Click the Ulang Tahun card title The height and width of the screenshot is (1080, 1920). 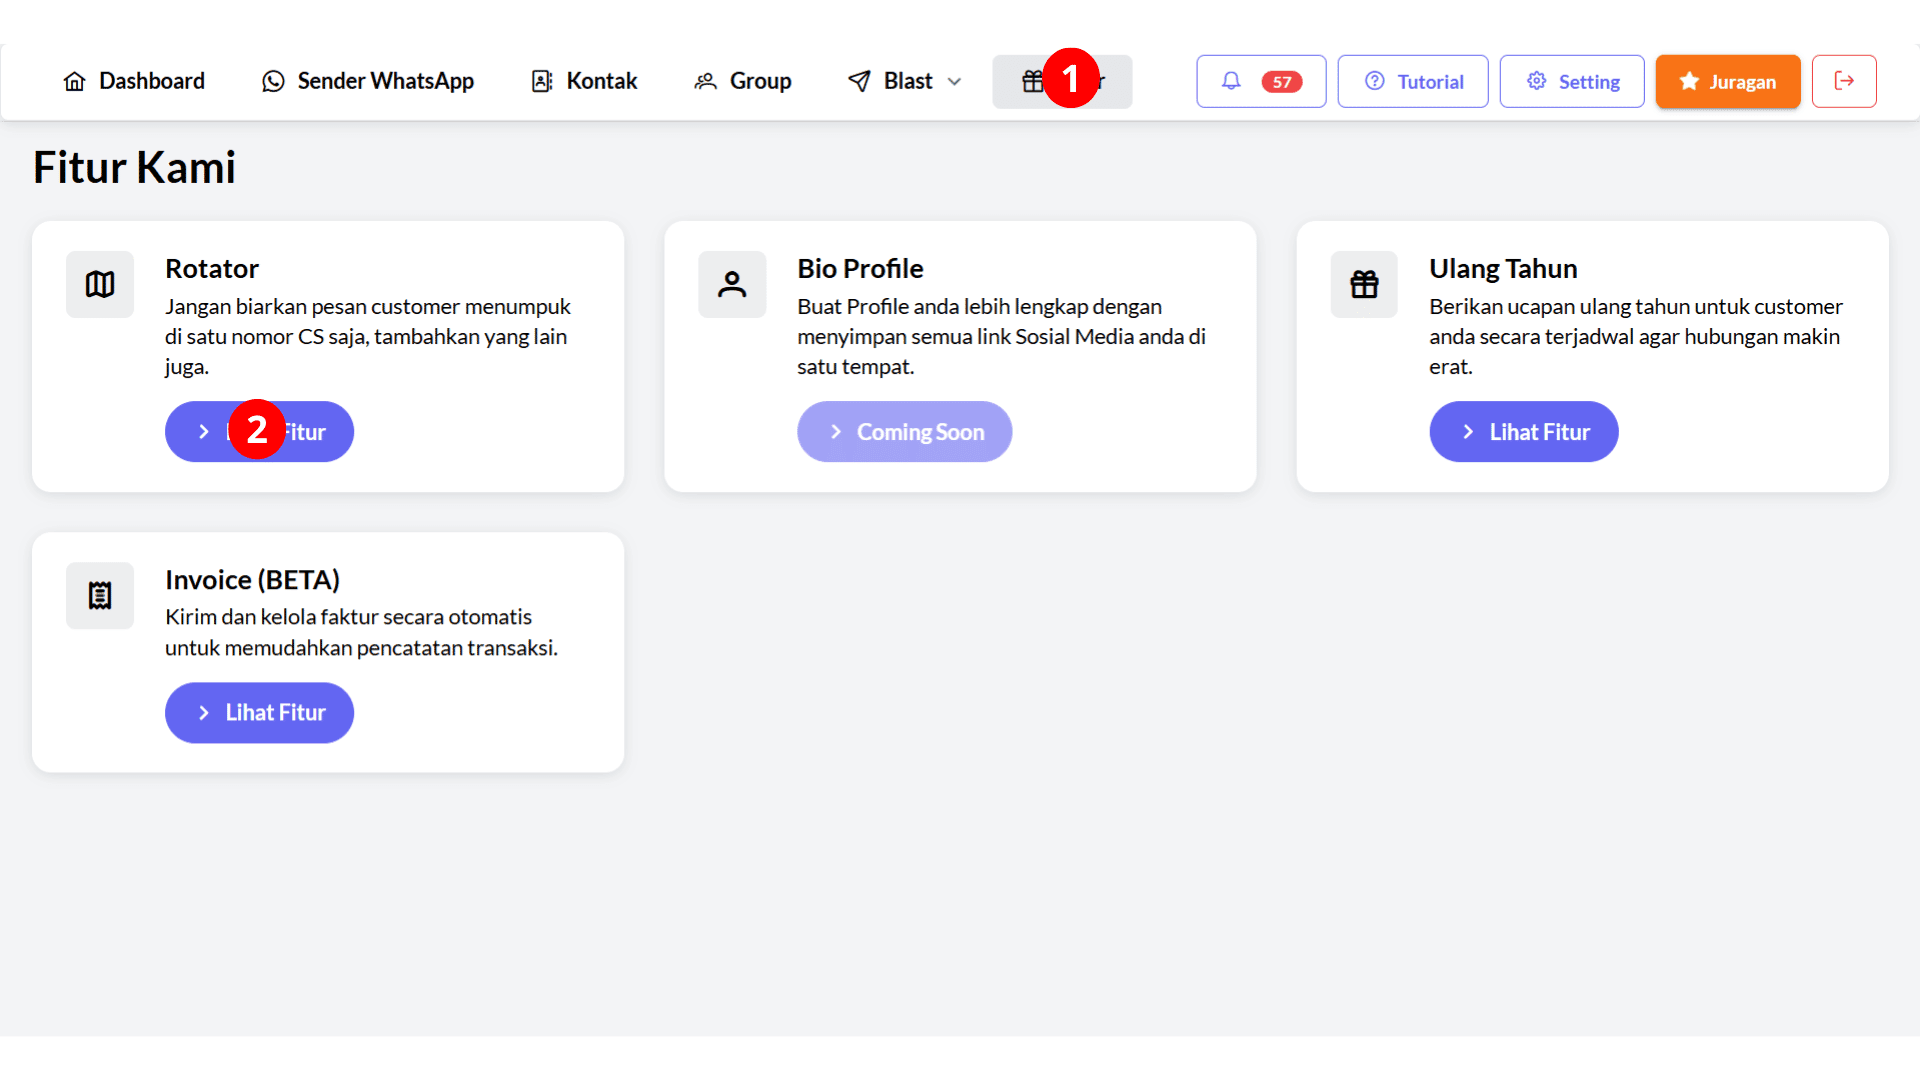[1503, 268]
